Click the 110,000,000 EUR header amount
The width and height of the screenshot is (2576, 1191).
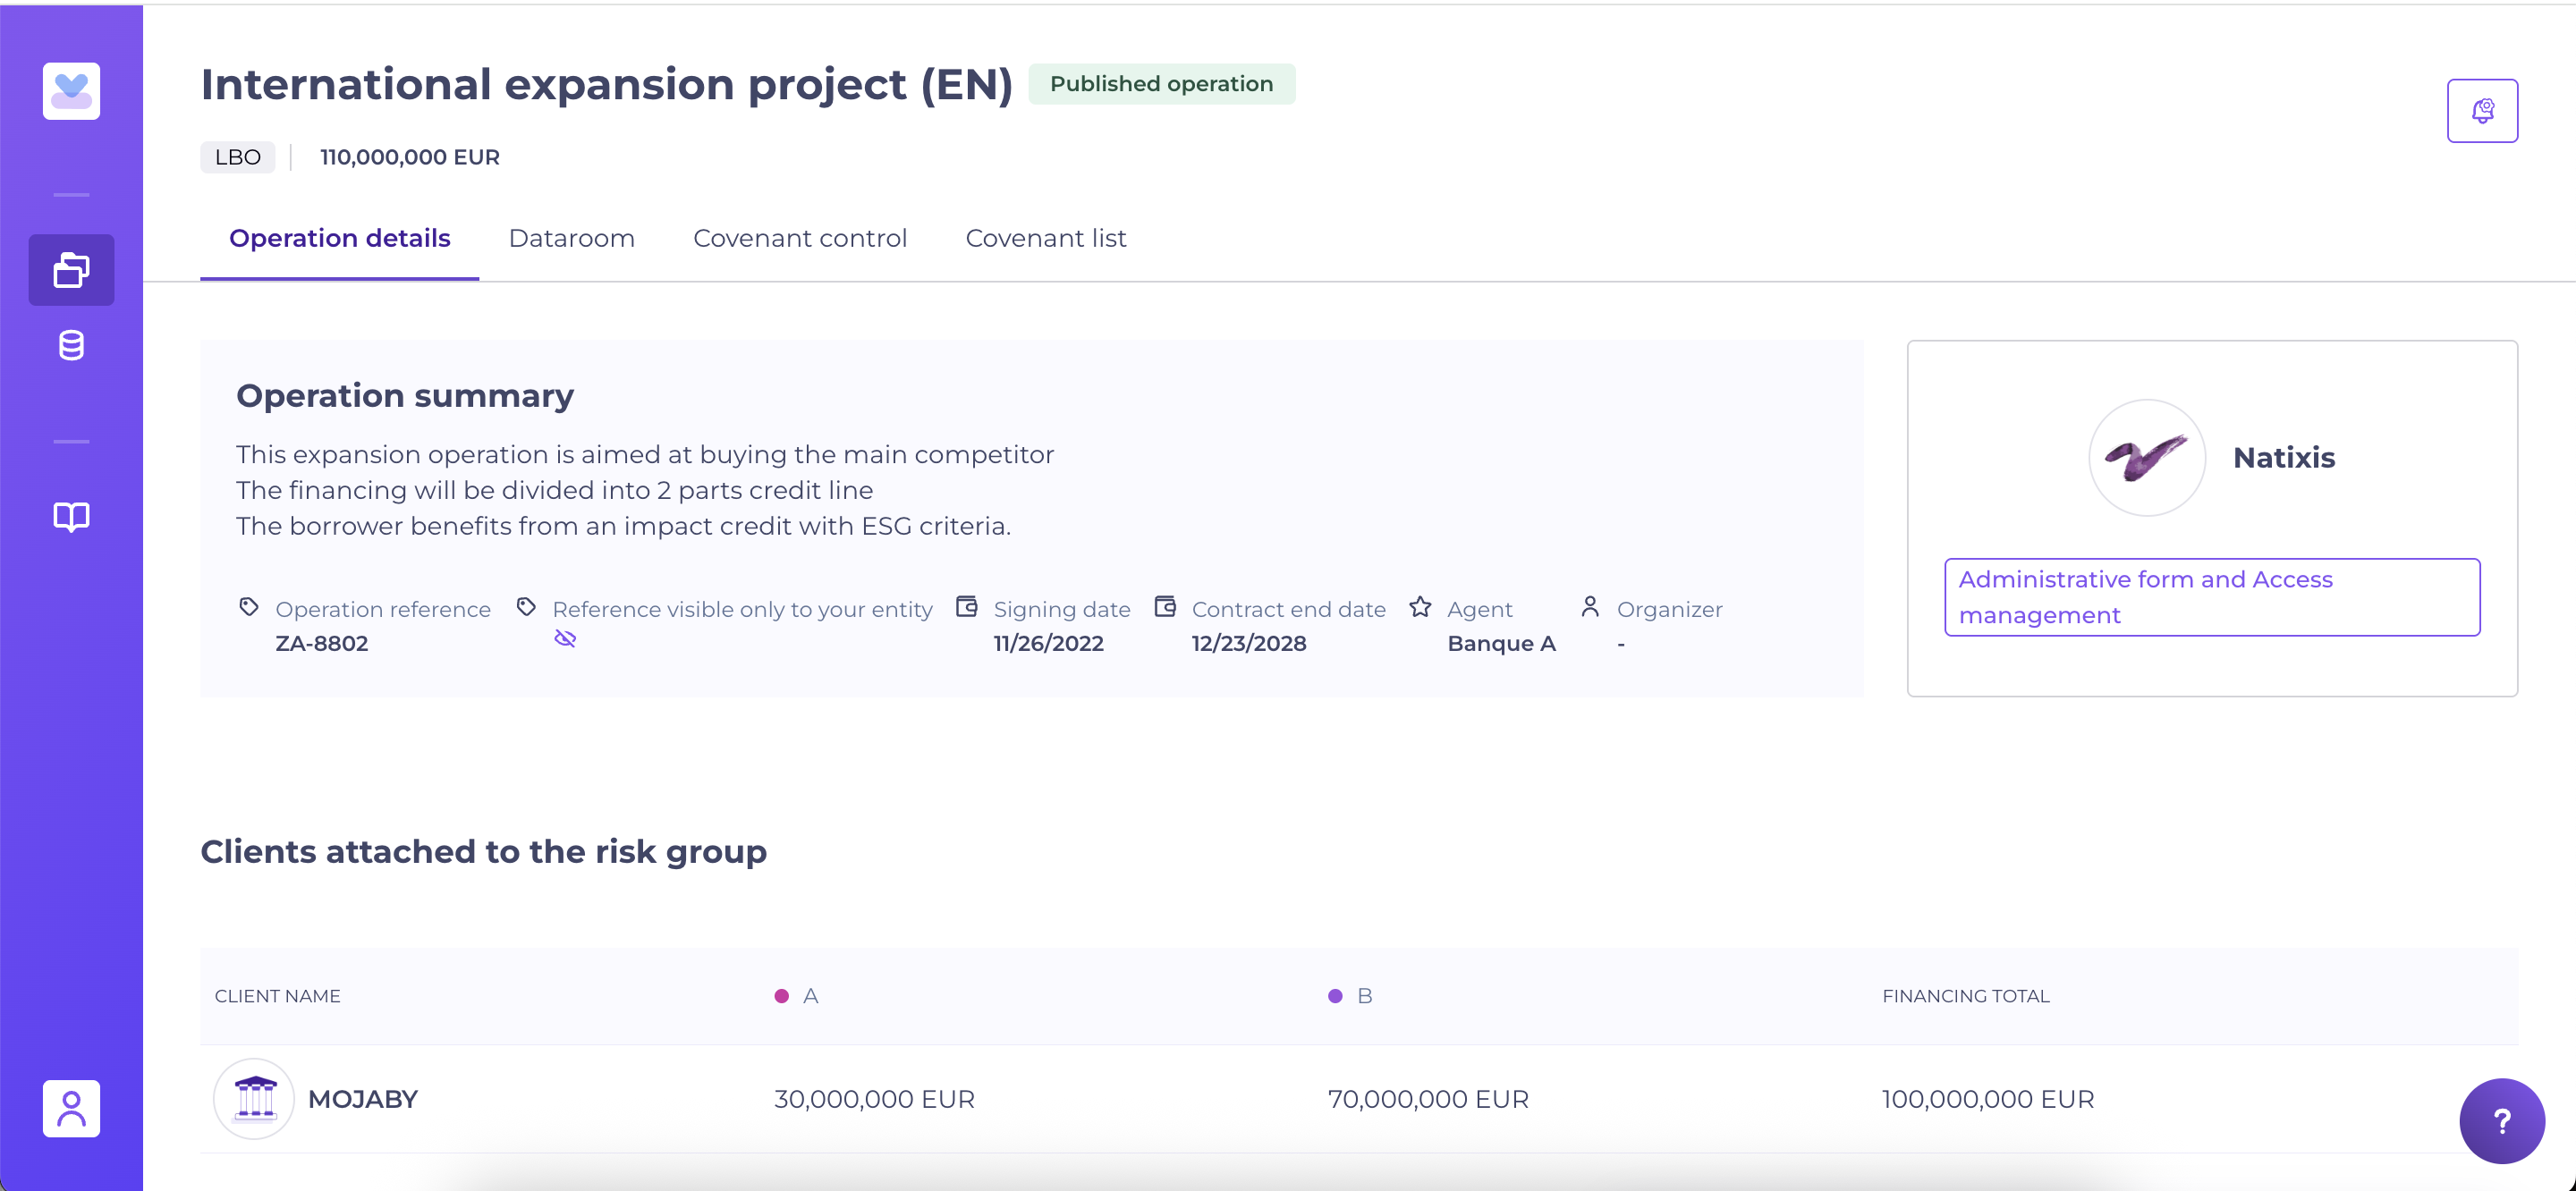(410, 157)
